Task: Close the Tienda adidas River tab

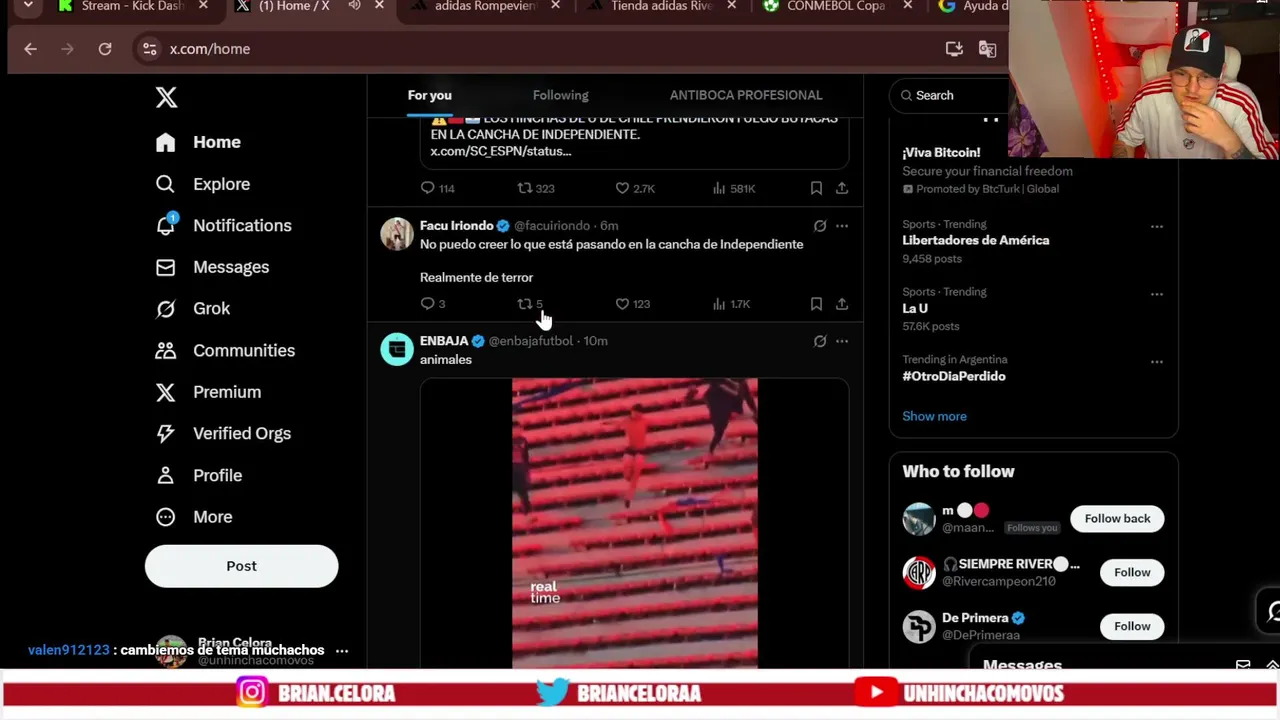Action: [x=731, y=6]
